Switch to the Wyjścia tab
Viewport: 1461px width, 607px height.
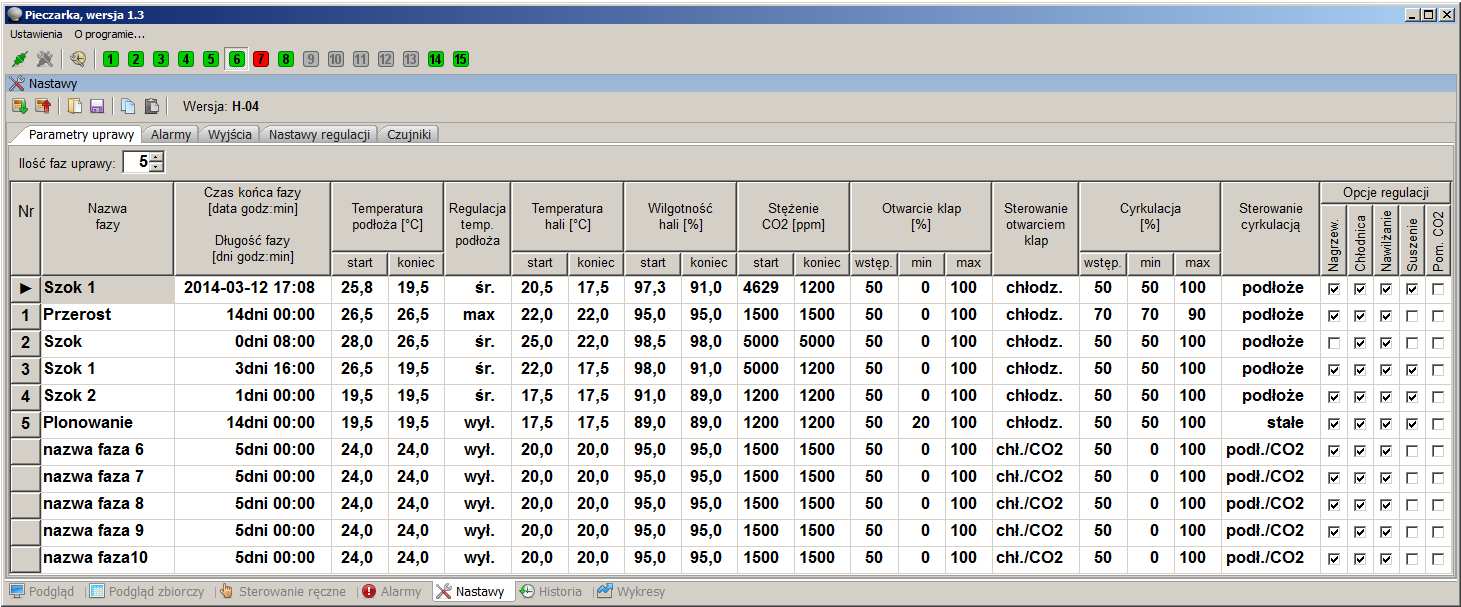(x=230, y=134)
